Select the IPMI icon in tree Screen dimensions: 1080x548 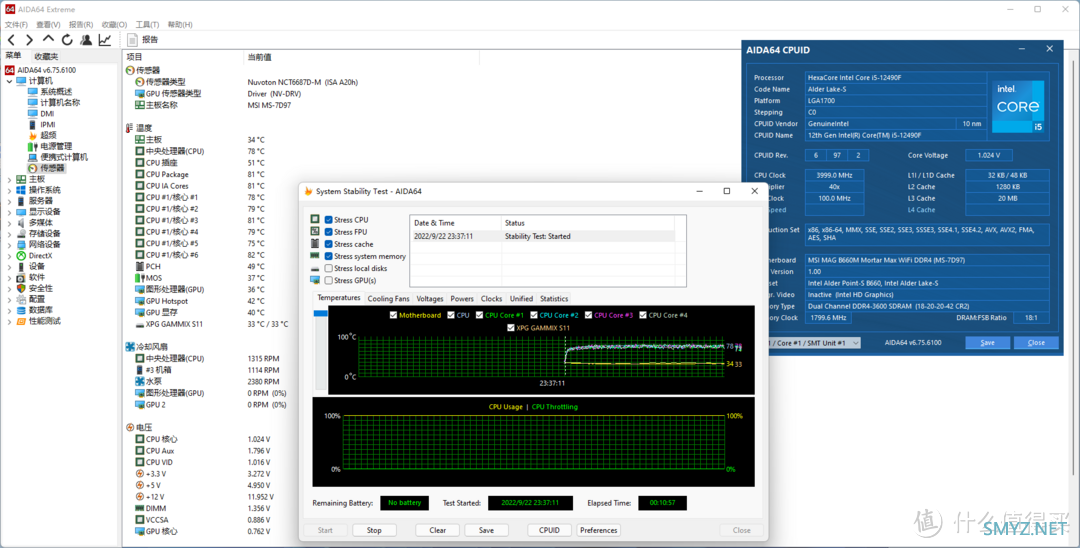(x=32, y=125)
